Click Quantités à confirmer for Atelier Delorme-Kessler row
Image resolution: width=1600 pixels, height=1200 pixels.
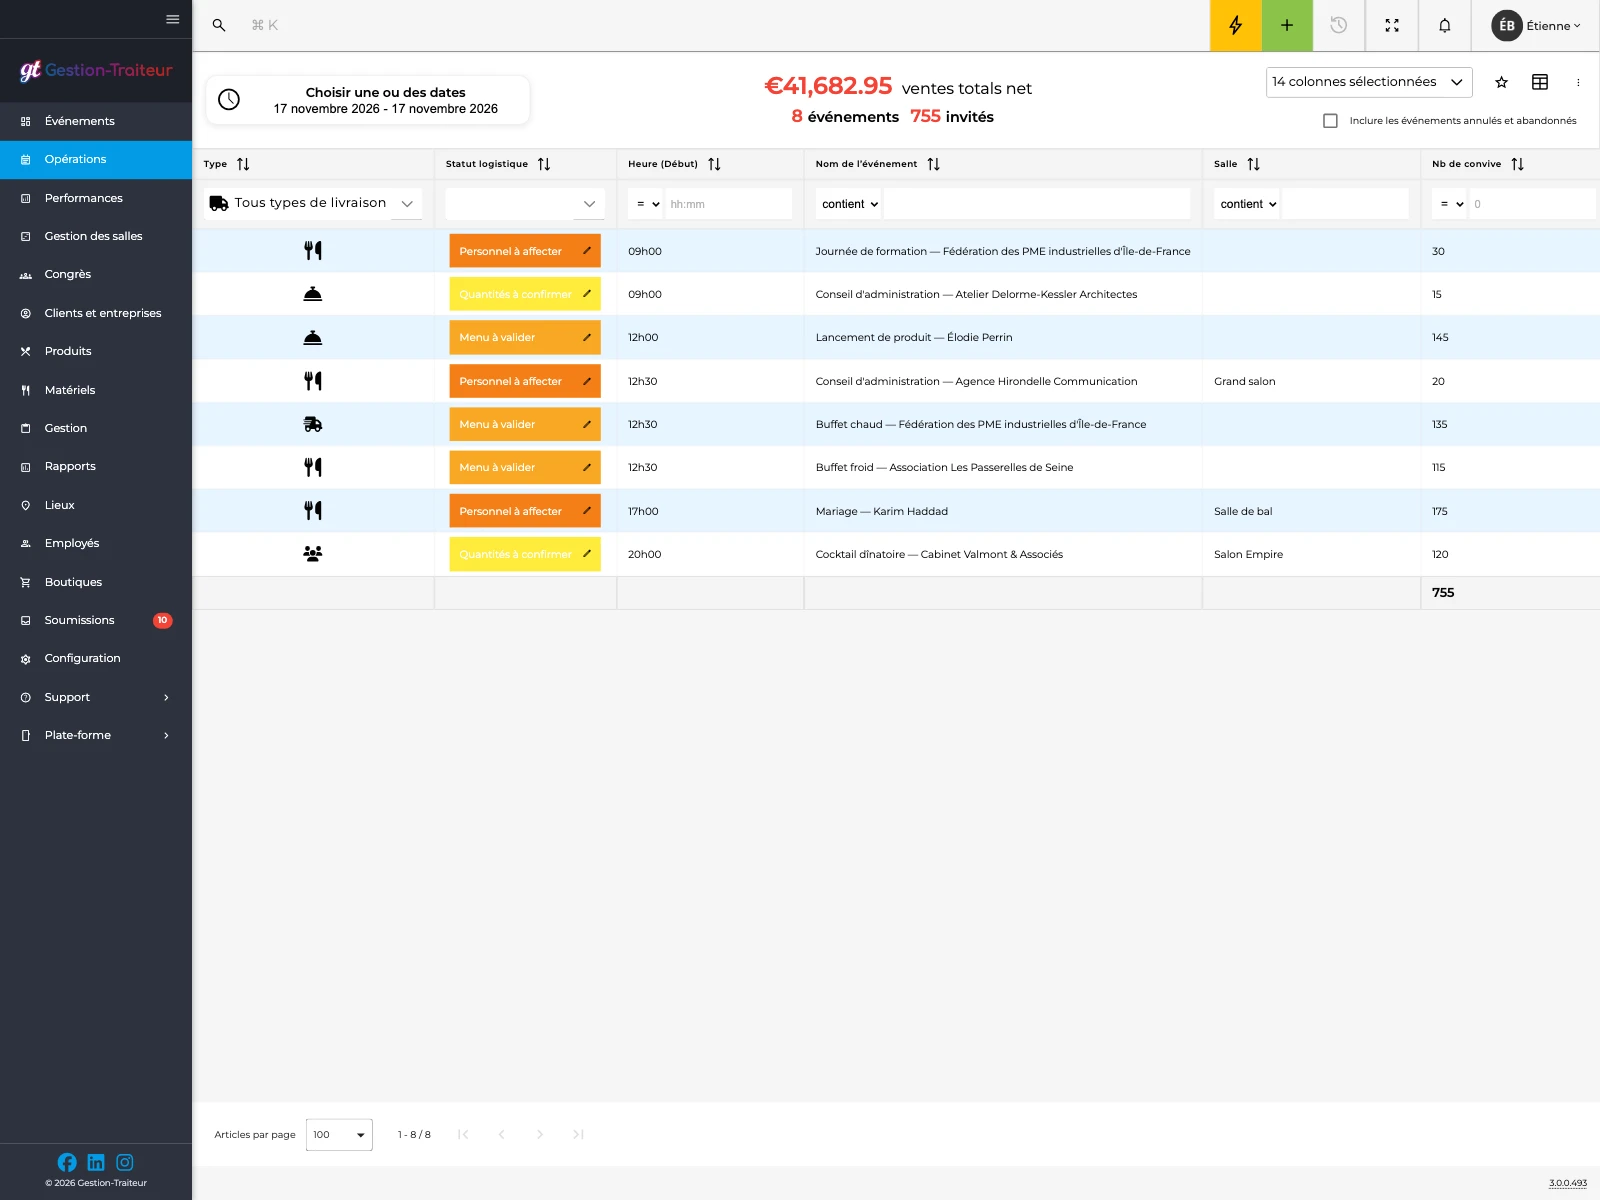[x=525, y=294]
